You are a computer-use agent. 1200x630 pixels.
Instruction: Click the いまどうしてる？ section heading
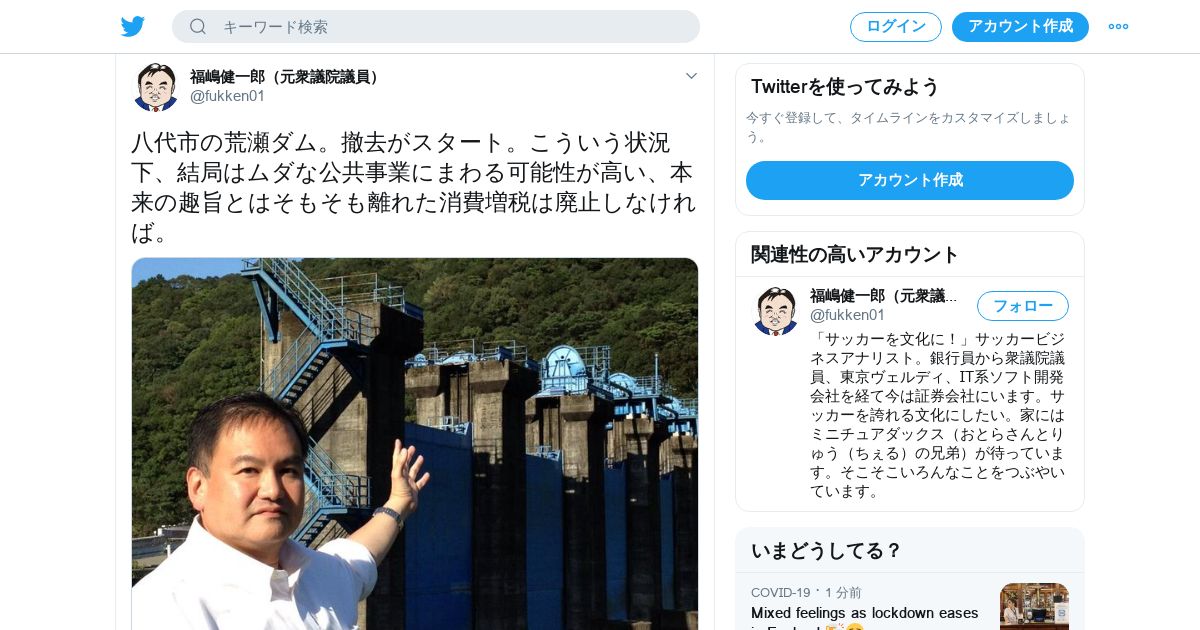827,551
